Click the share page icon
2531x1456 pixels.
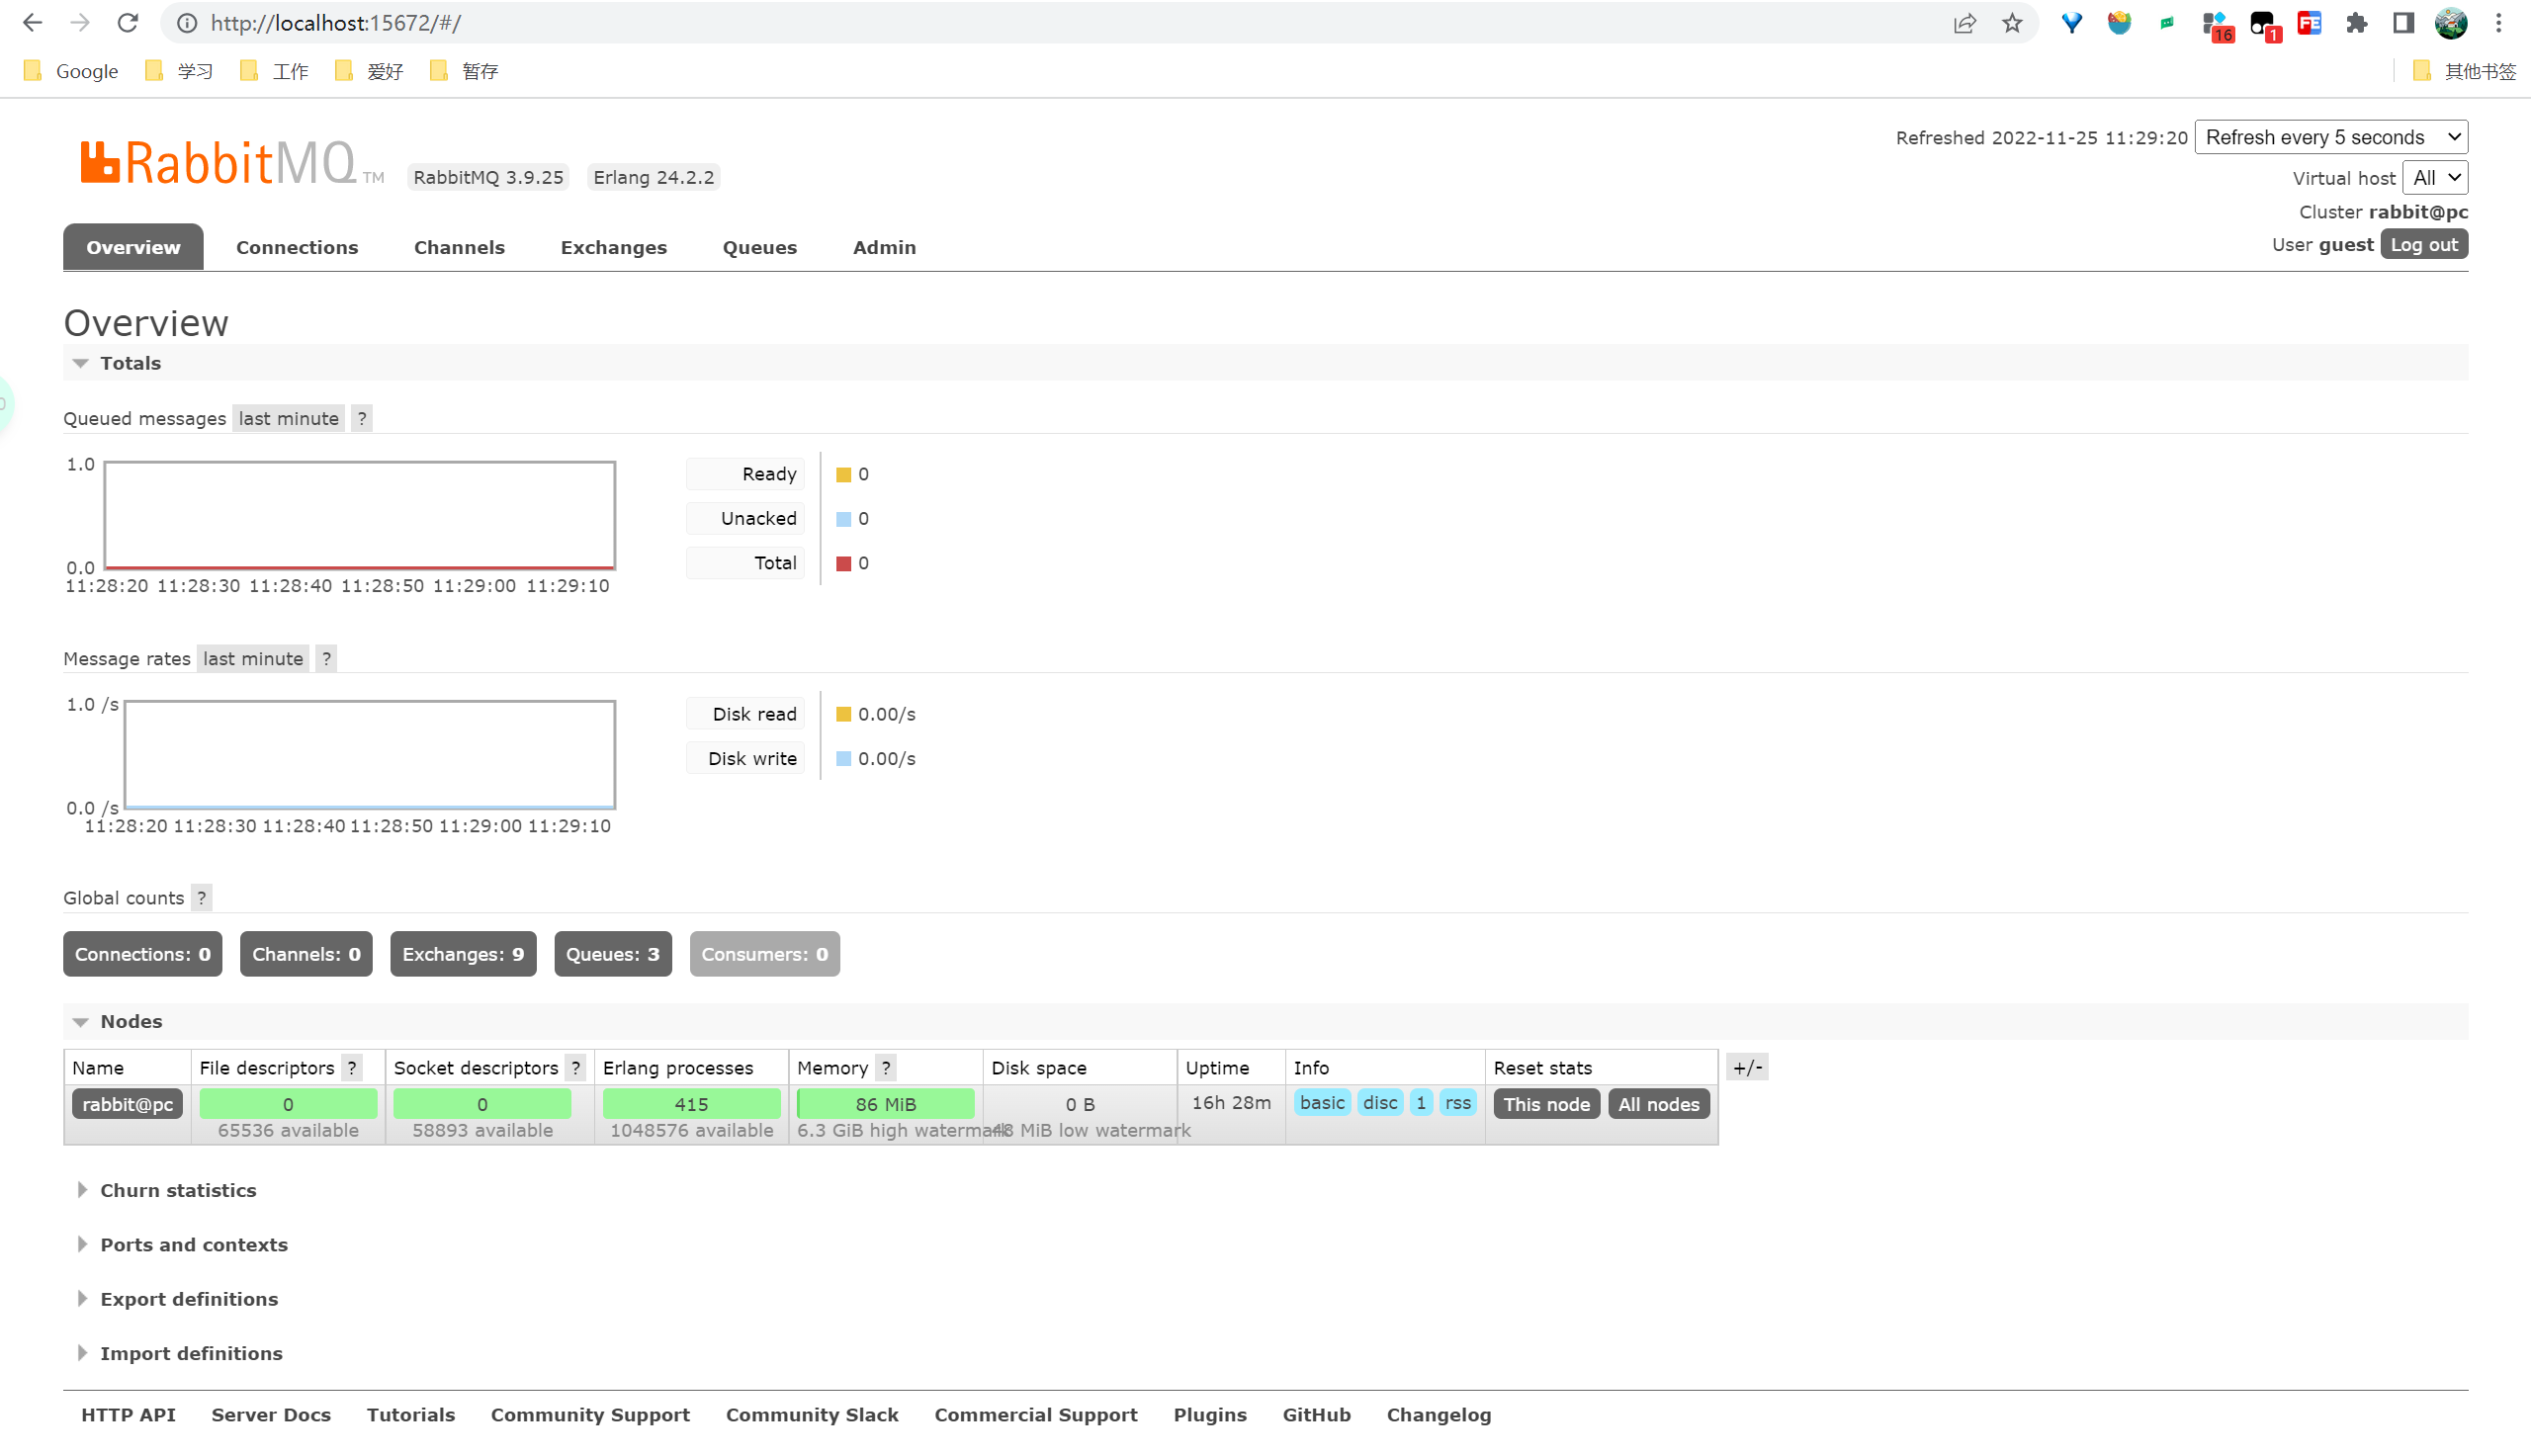(1964, 23)
